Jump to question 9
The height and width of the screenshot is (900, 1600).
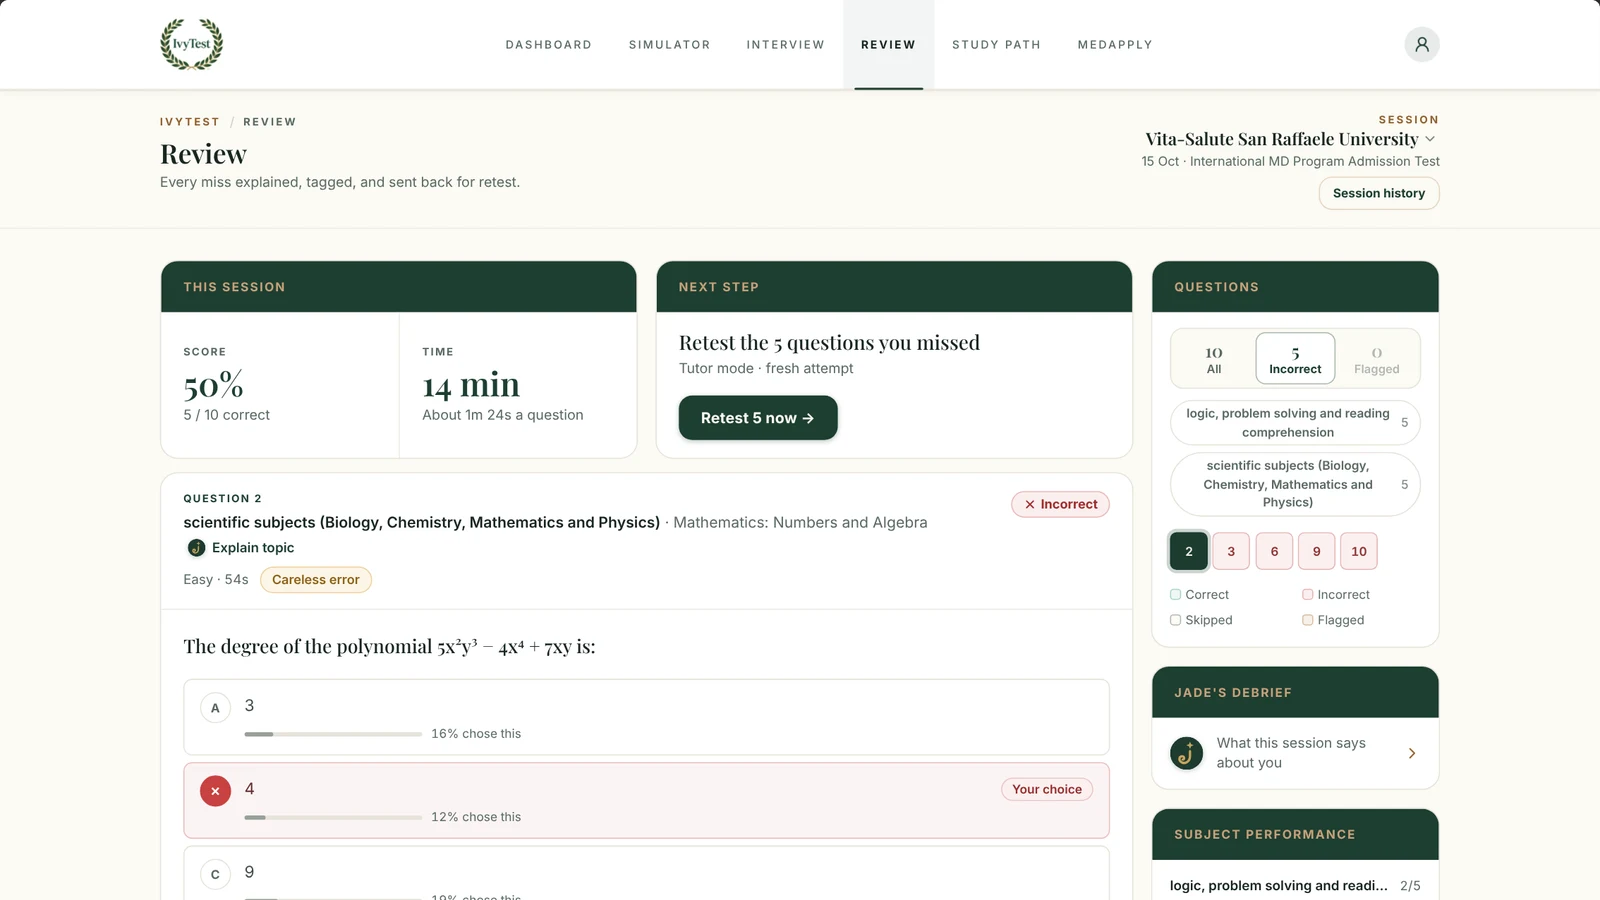(1317, 551)
